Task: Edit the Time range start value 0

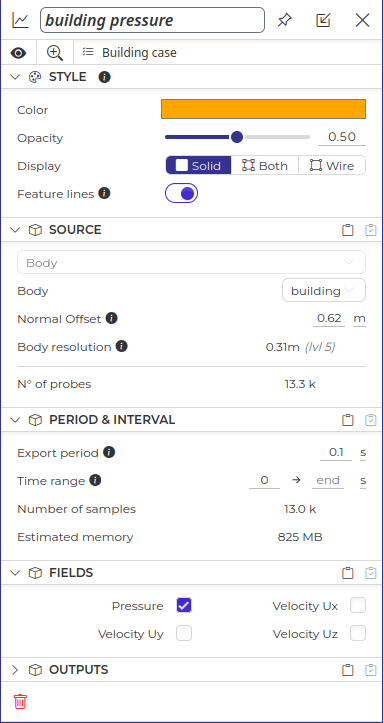Action: [264, 480]
